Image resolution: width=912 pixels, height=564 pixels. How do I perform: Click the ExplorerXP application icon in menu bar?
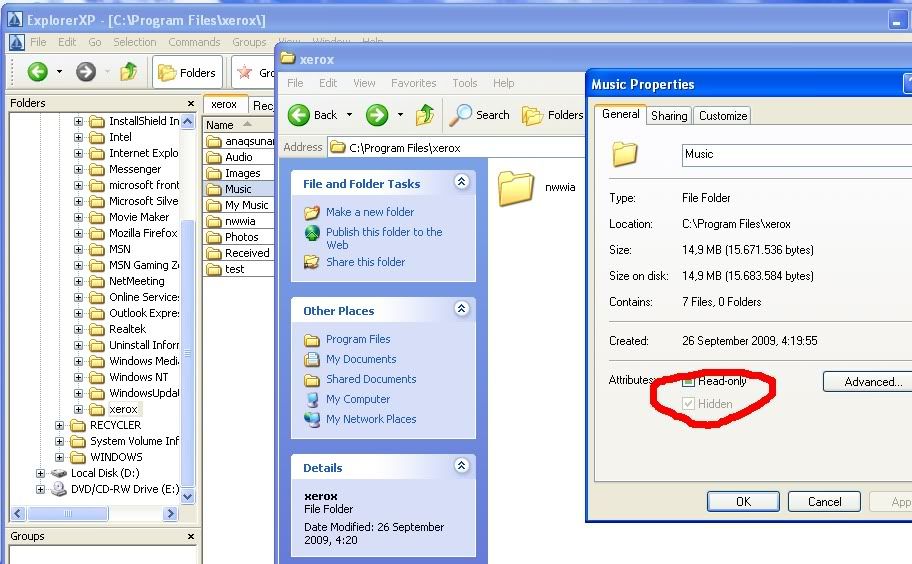coord(17,42)
